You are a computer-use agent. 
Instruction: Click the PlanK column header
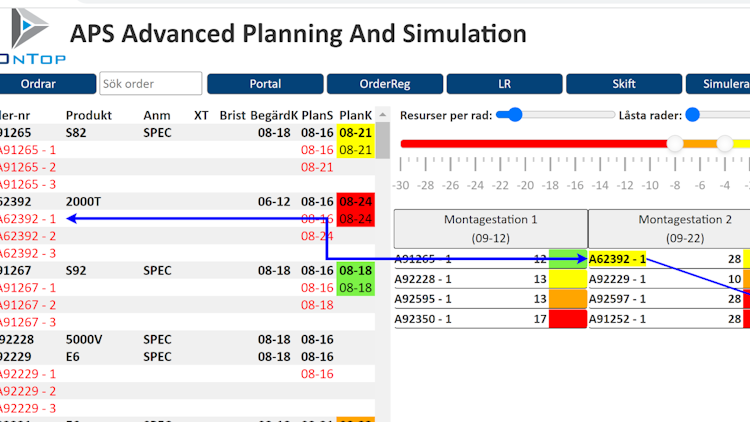click(x=355, y=115)
